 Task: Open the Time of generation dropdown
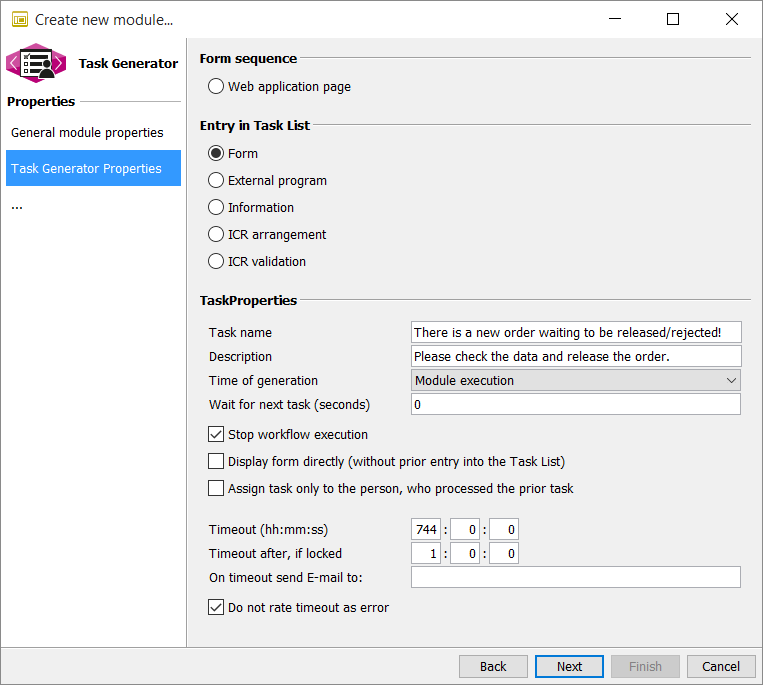(x=575, y=381)
